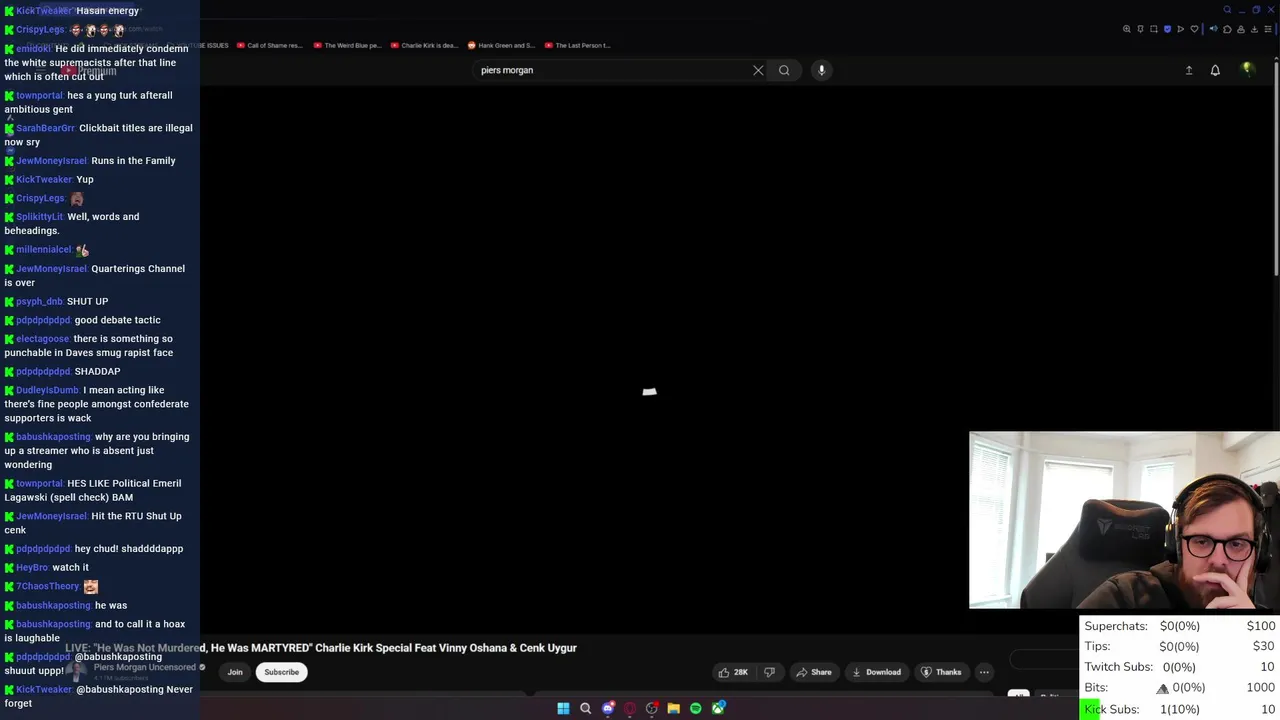Join the channel membership

[x=235, y=672]
